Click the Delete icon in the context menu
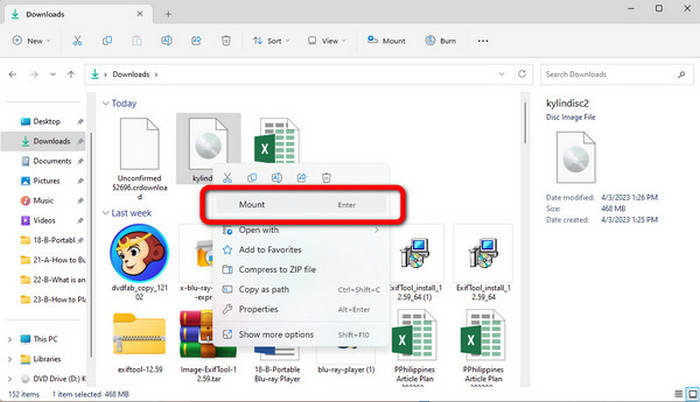The height and width of the screenshot is (402, 700). pyautogui.click(x=326, y=178)
